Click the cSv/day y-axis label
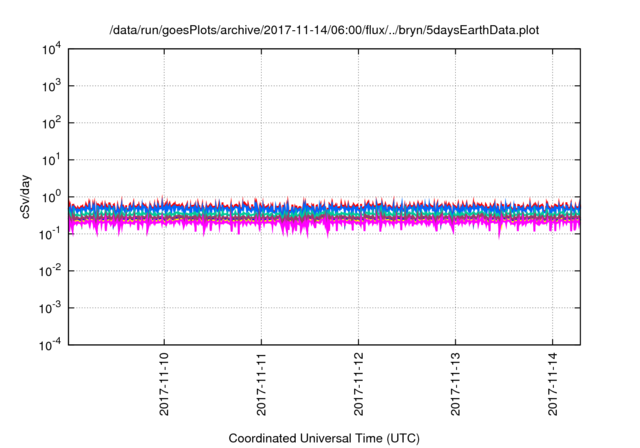 tap(26, 197)
